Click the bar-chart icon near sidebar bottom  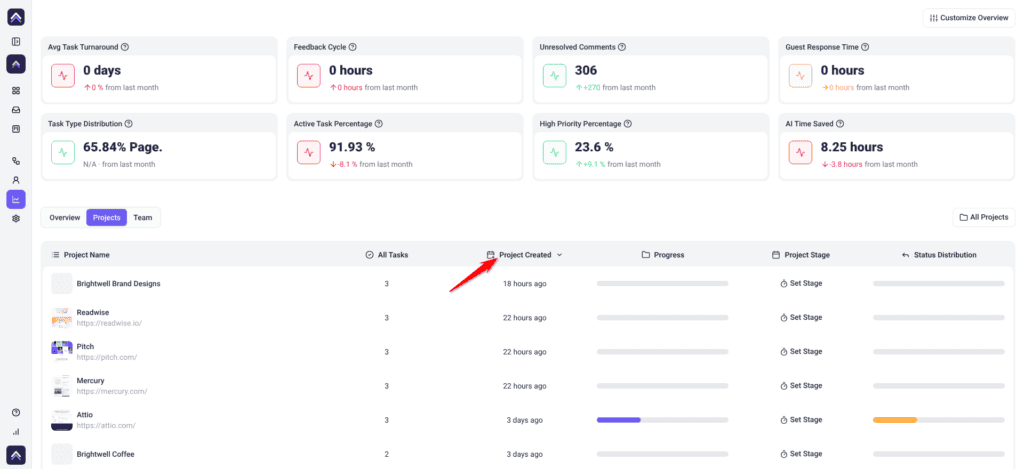click(16, 432)
